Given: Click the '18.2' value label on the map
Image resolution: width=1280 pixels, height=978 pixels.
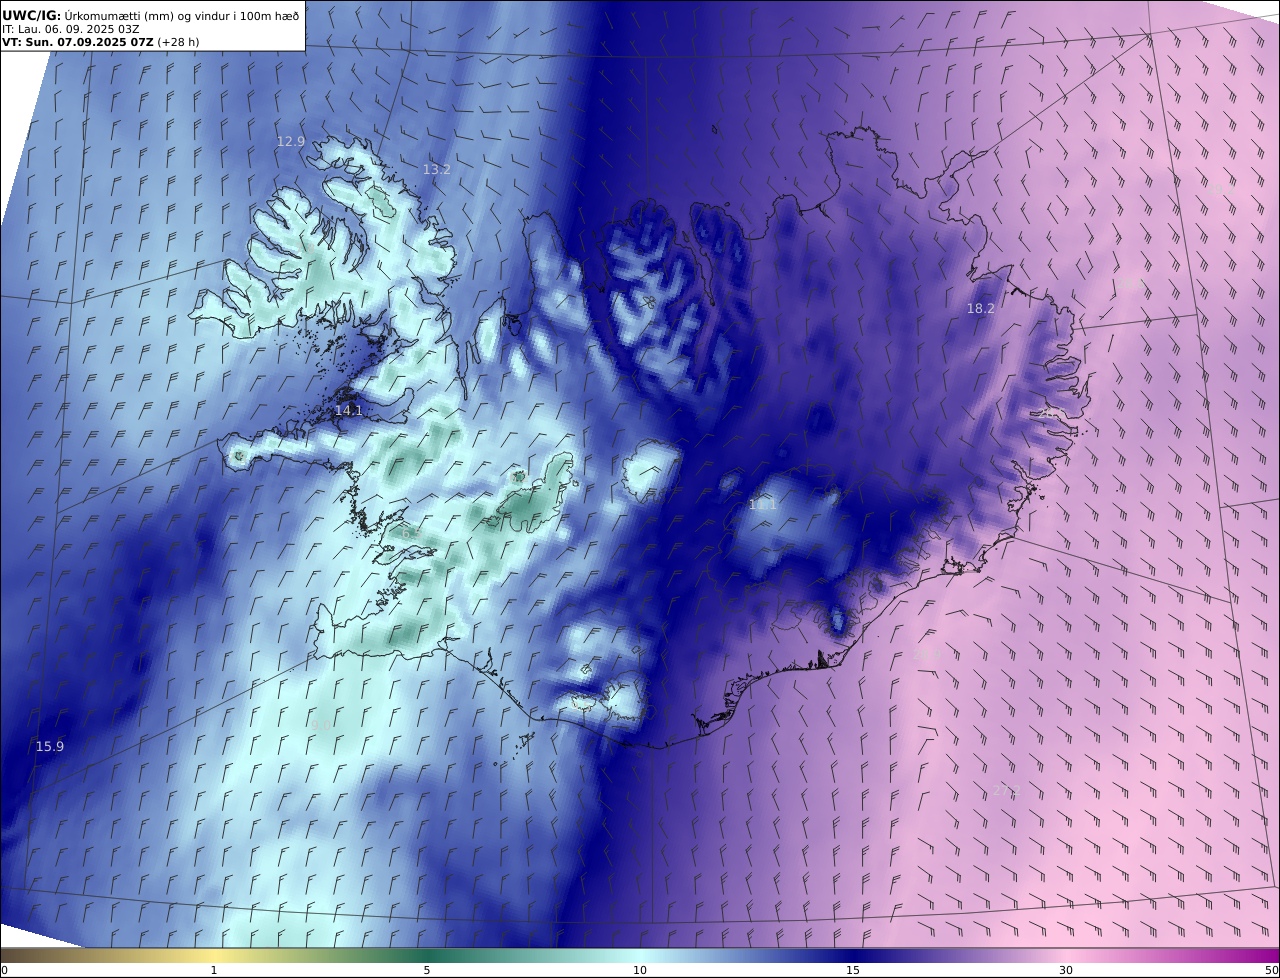Looking at the screenshot, I should (981, 309).
